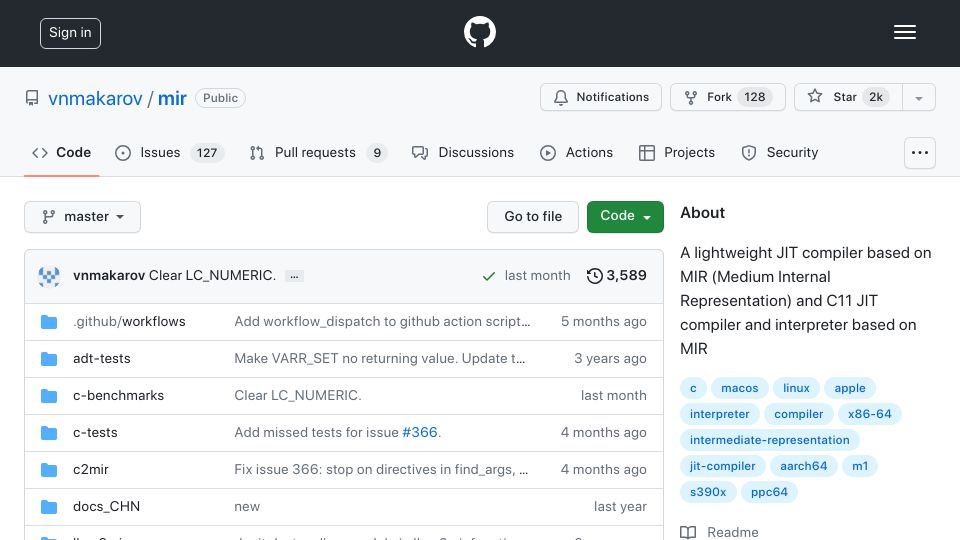Click the Sign in button
The image size is (960, 540).
(70, 33)
